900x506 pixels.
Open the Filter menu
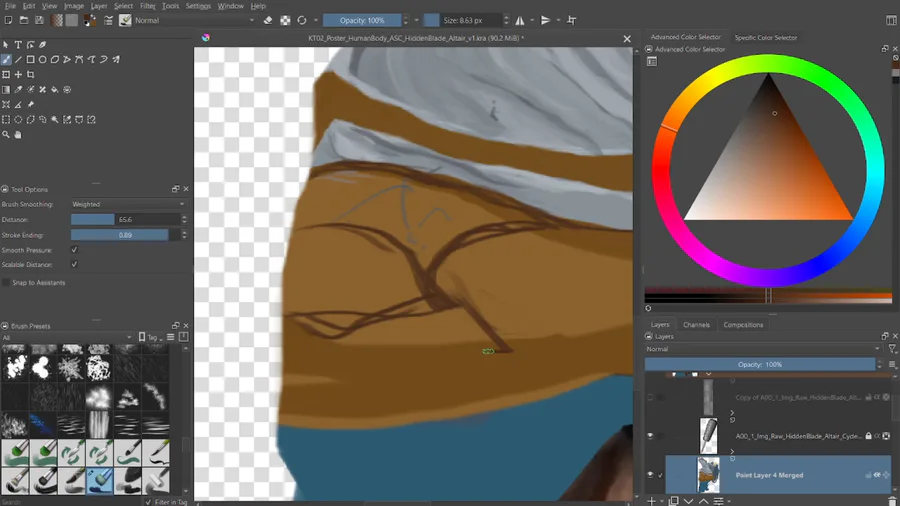[x=148, y=6]
